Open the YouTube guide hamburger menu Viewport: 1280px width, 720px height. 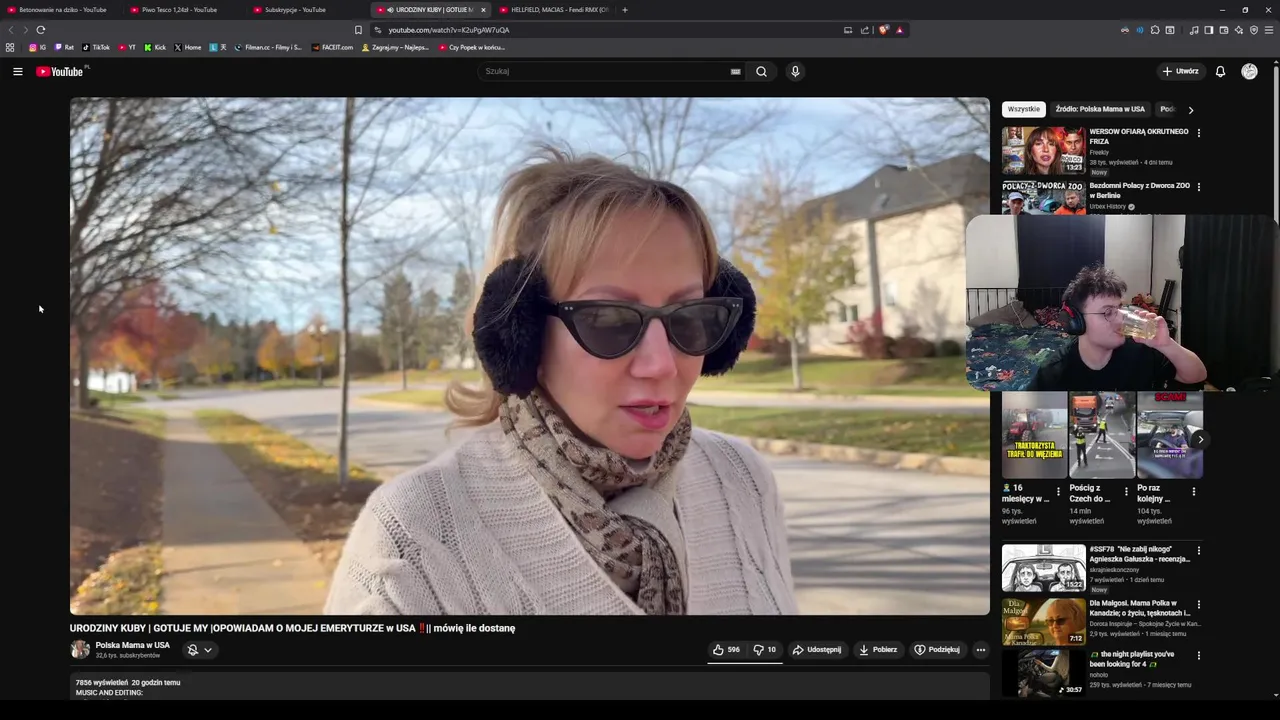(x=17, y=71)
